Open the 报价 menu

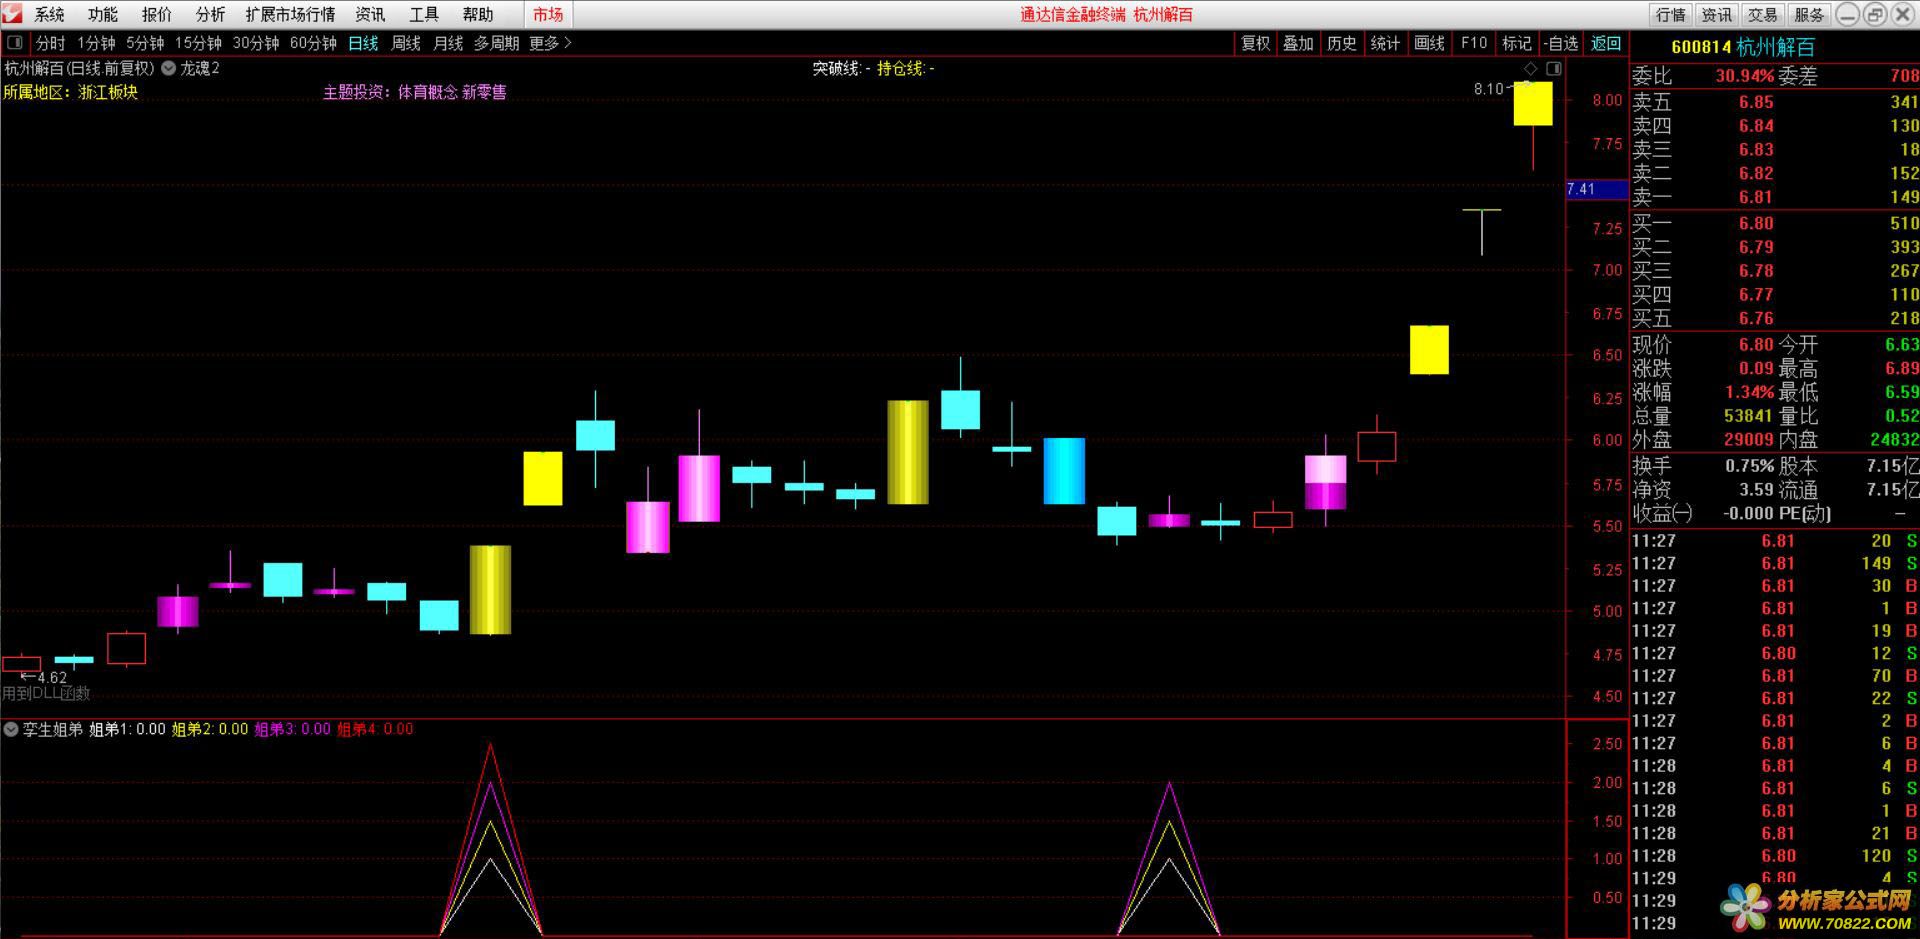tap(157, 14)
